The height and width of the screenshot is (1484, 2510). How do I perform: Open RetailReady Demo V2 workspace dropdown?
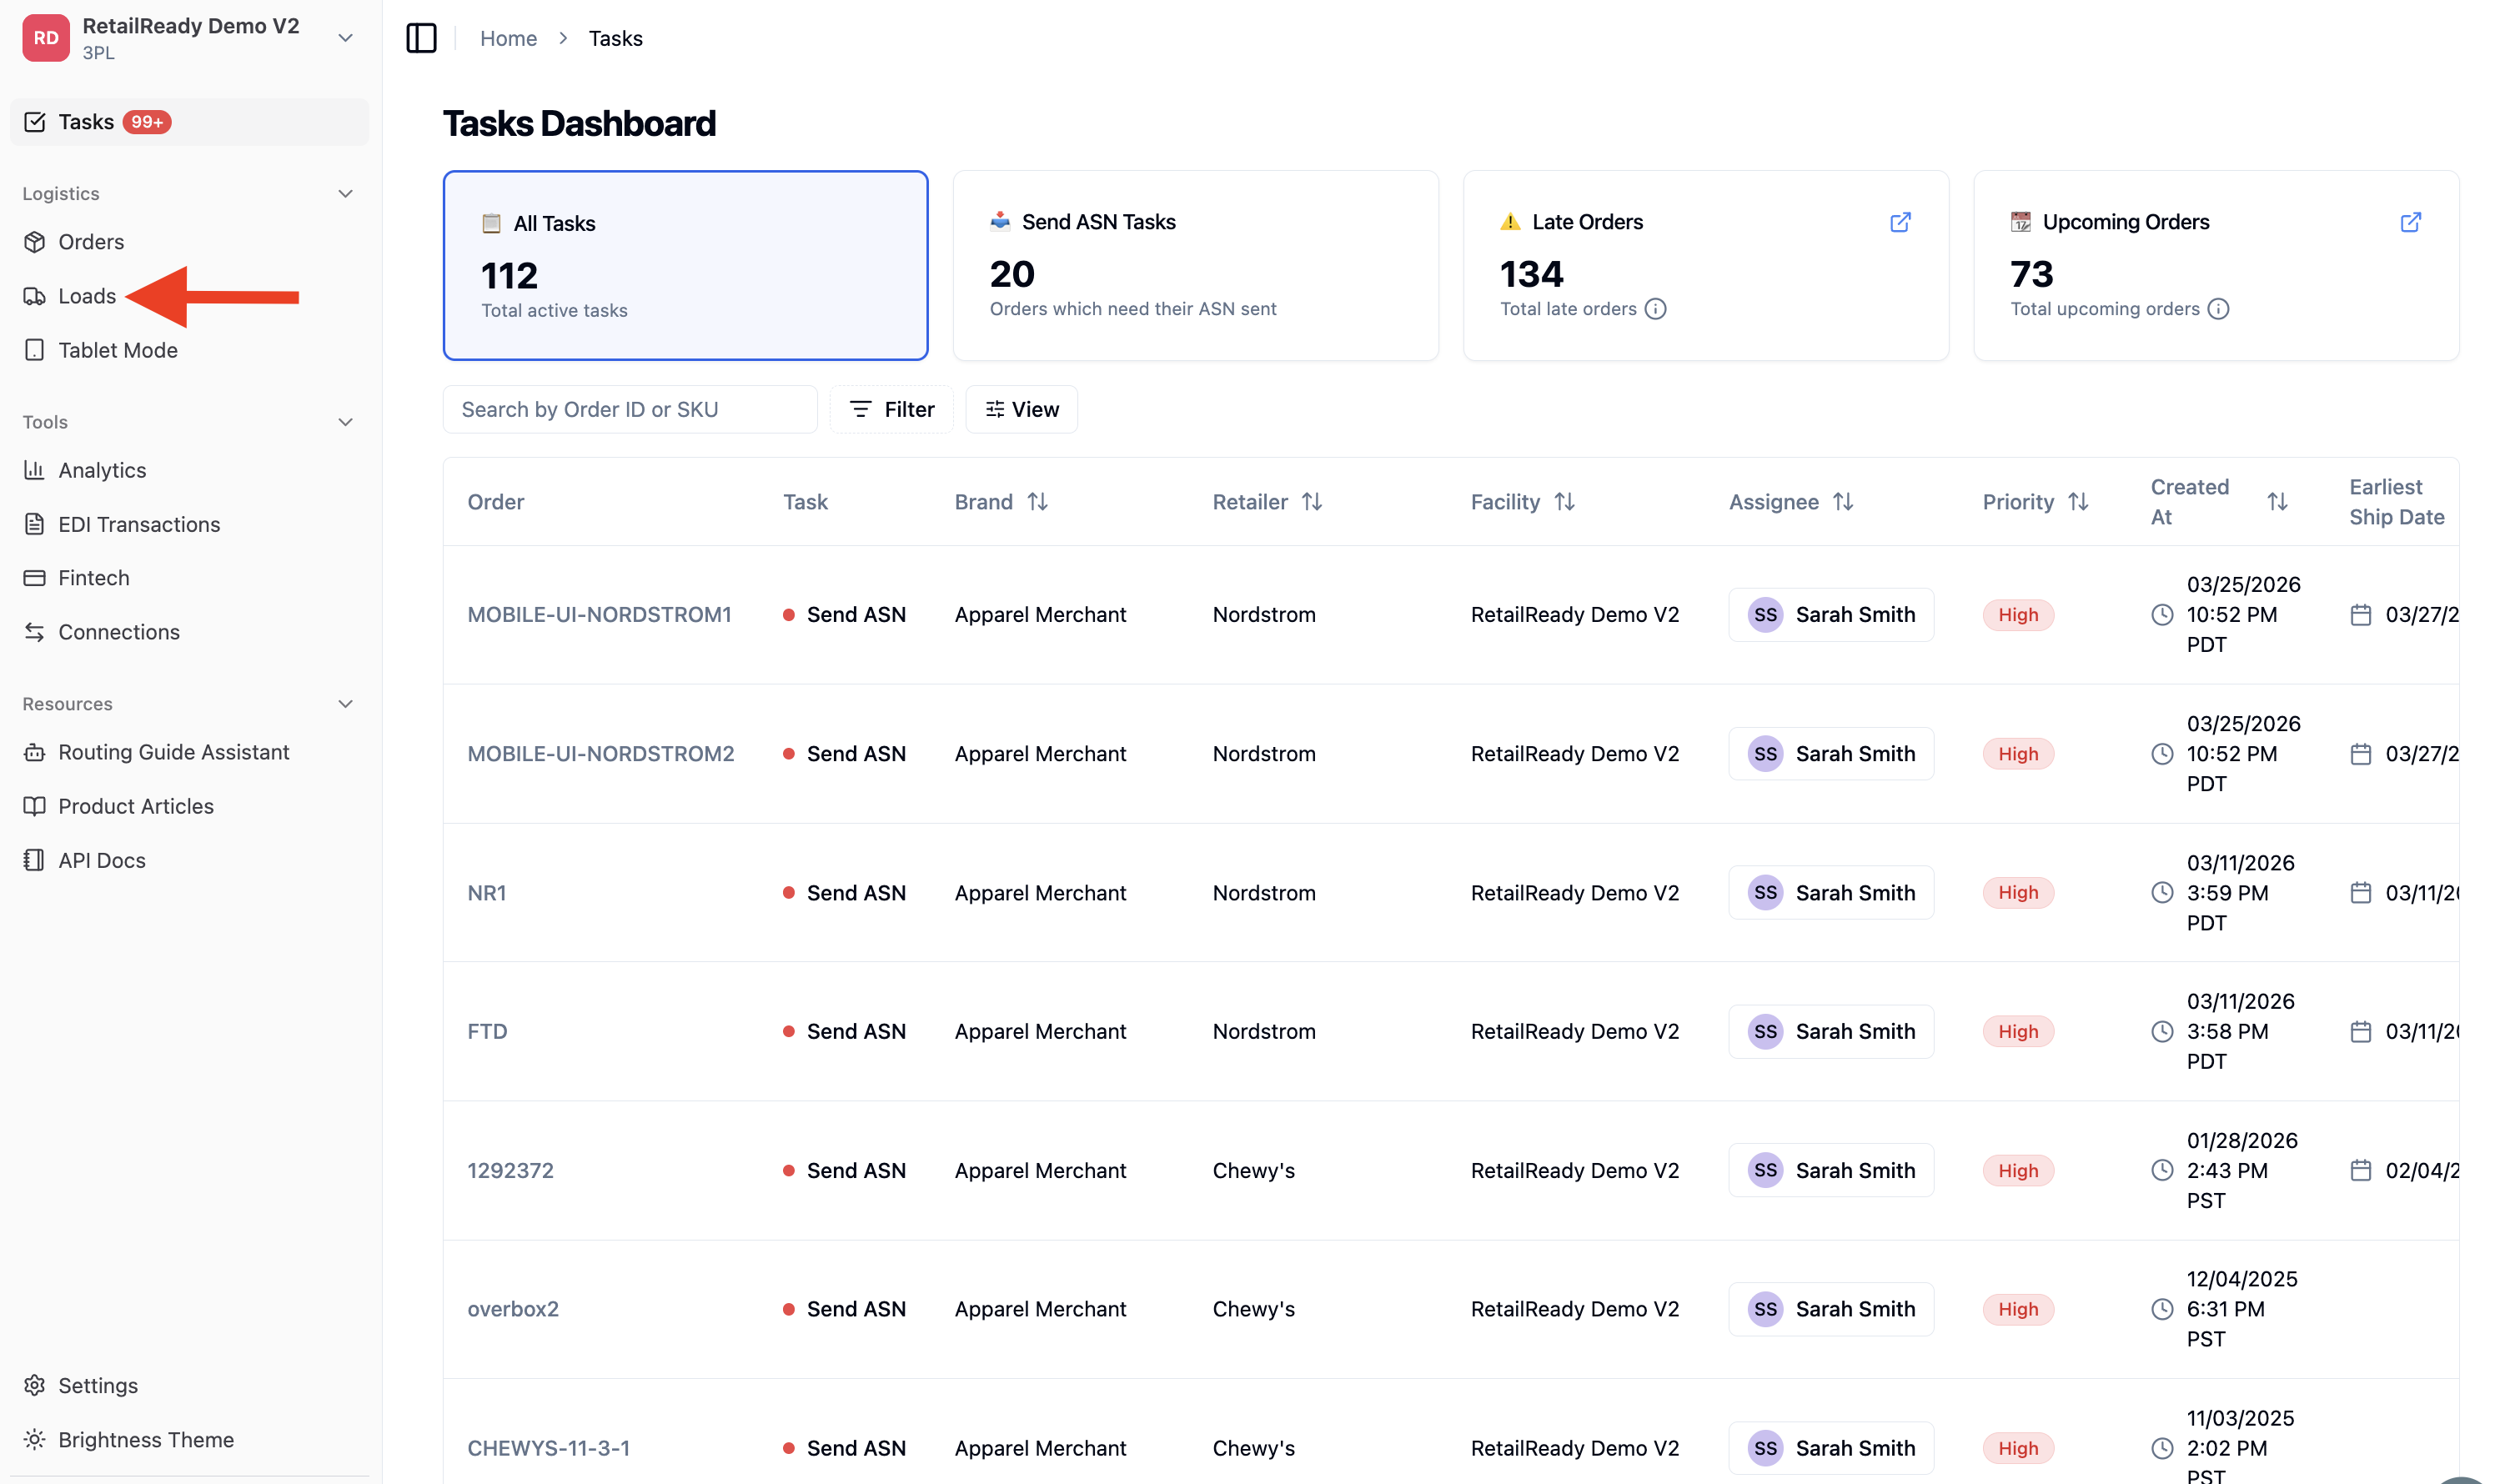[345, 38]
